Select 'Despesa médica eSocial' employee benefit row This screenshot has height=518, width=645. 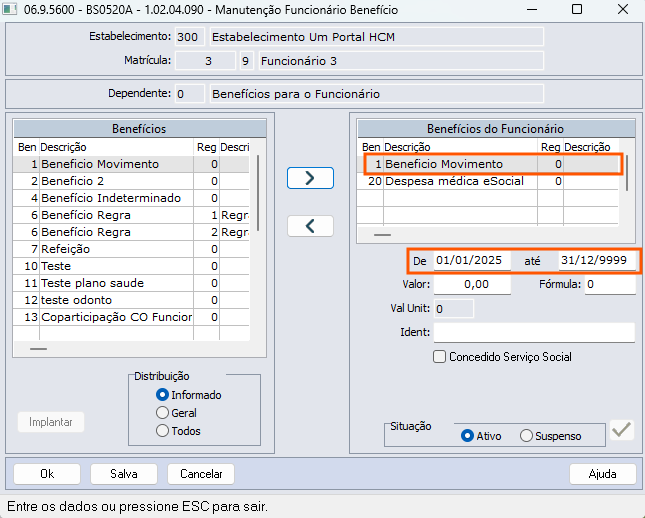[x=488, y=181]
